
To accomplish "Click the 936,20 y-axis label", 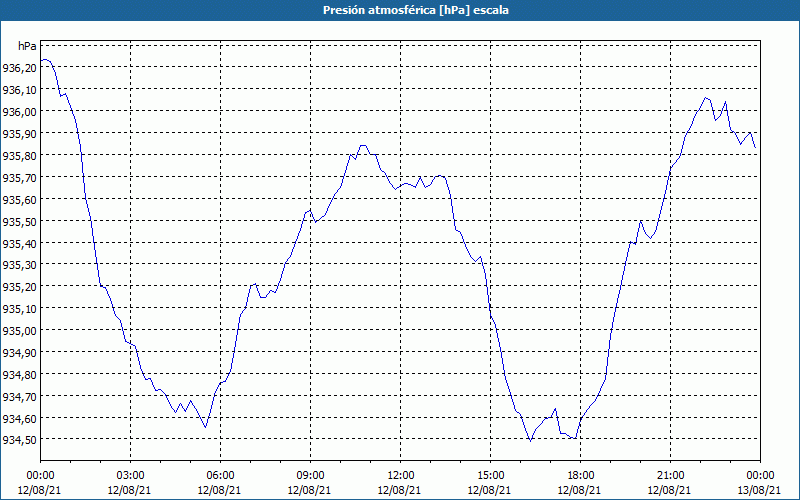I will (x=19, y=67).
